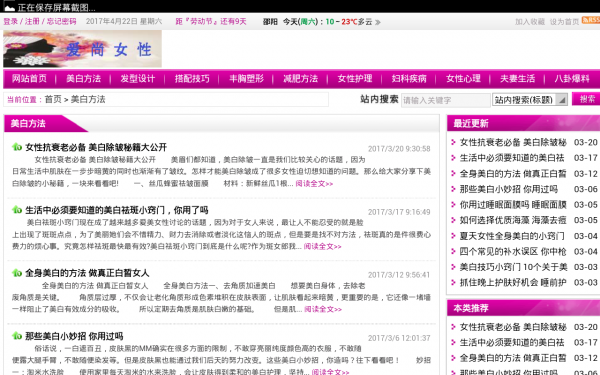Open the 网站首页 nav tab
This screenshot has width=600, height=375.
(x=29, y=78)
